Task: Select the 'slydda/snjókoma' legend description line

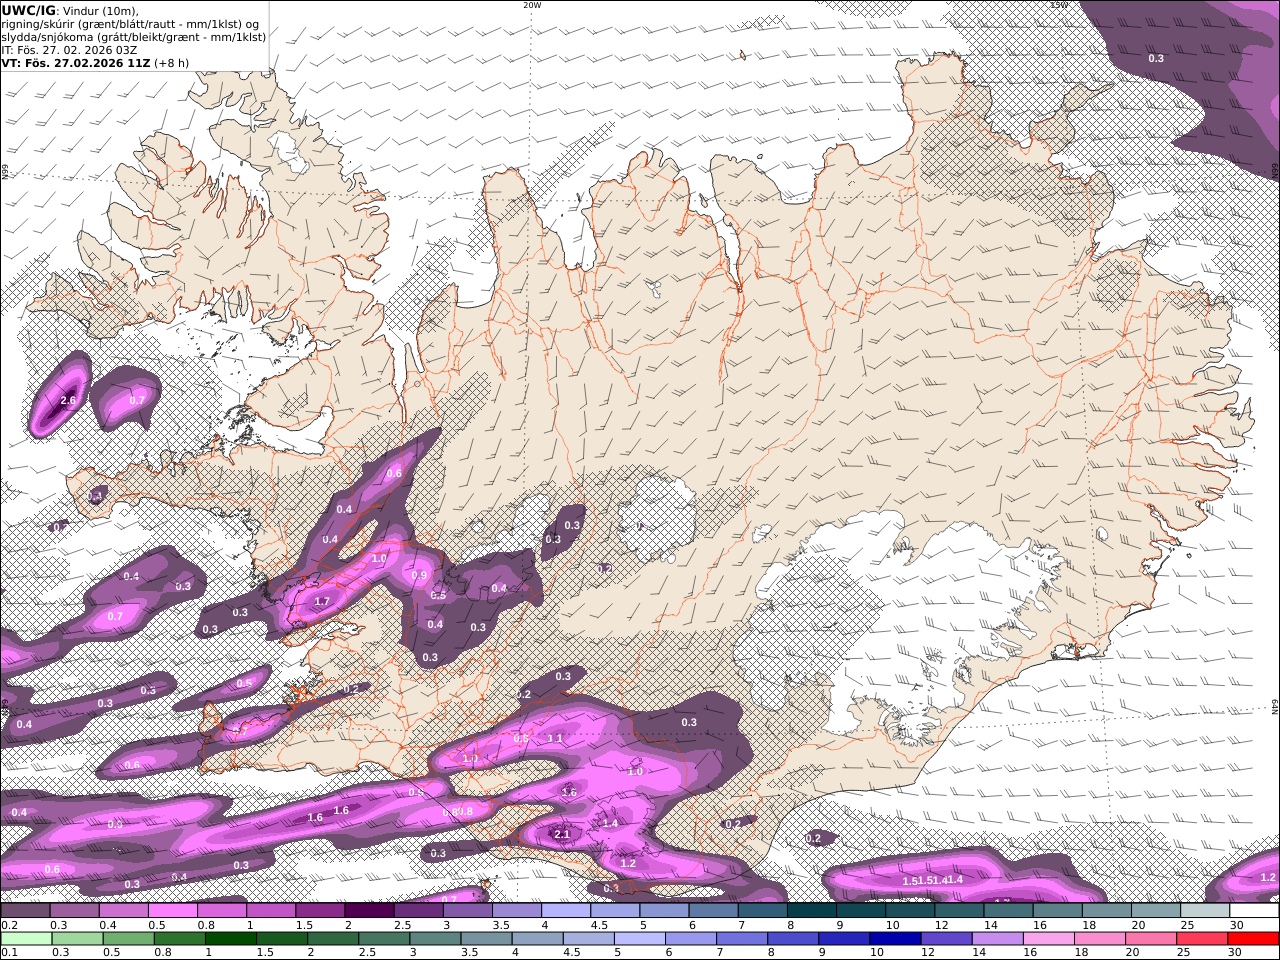Action: coord(134,36)
